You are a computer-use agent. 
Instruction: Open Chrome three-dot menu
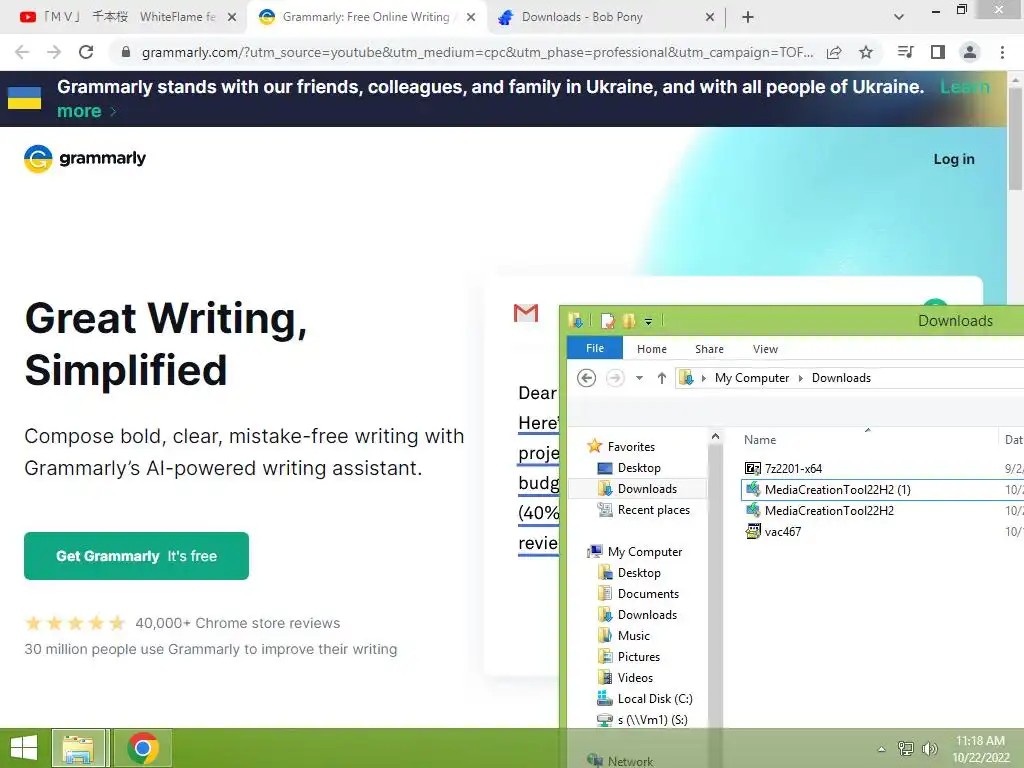click(x=1002, y=52)
